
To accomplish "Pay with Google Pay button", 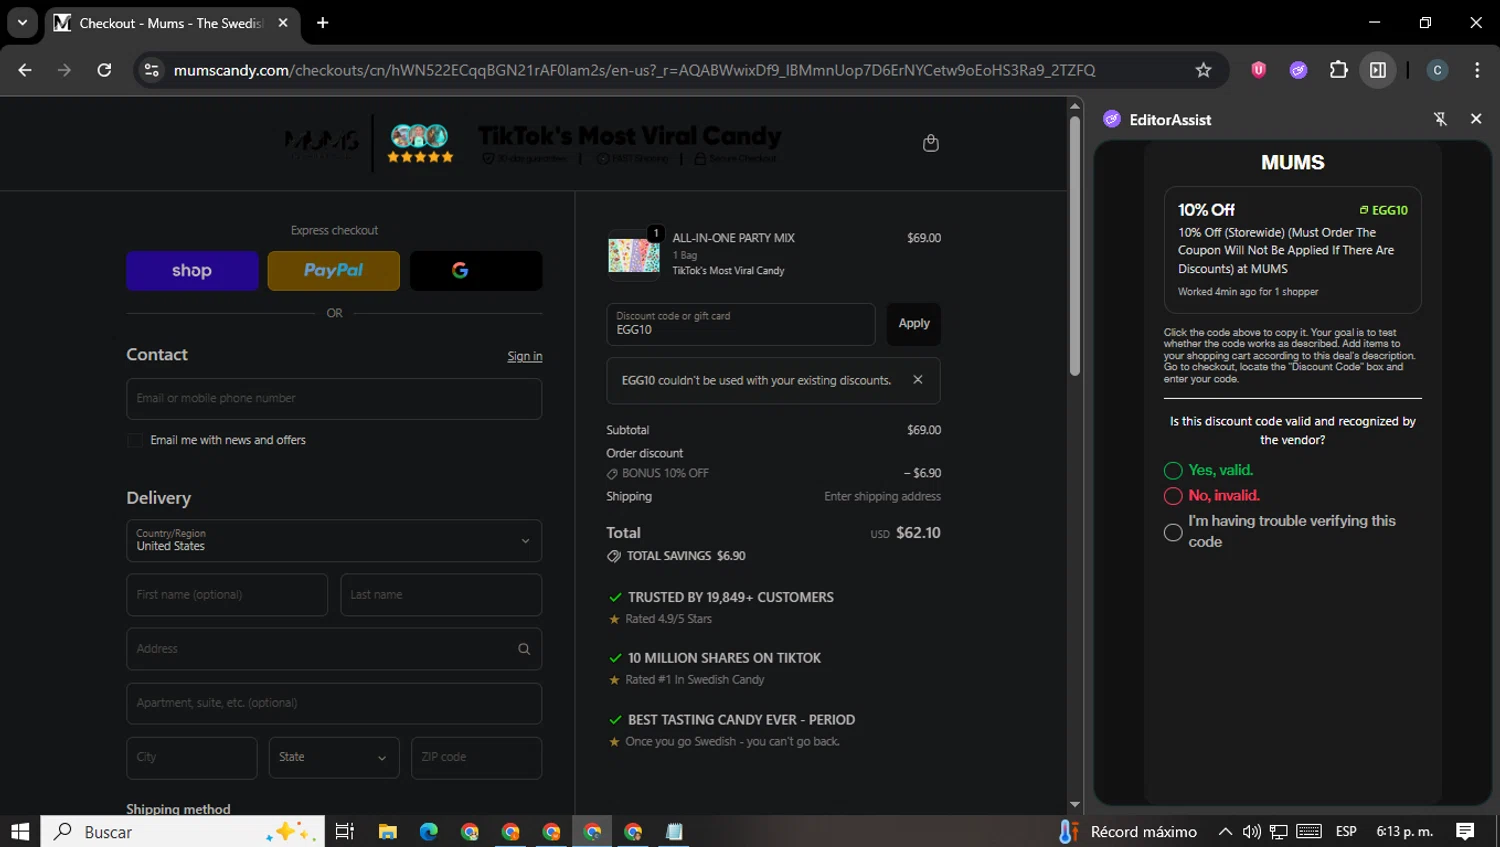I will click(x=476, y=271).
